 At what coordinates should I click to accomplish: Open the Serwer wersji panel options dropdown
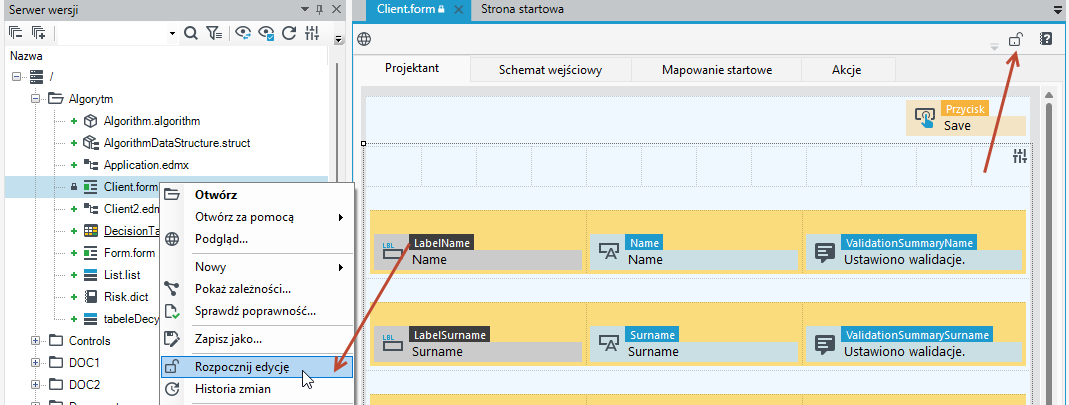[x=305, y=9]
